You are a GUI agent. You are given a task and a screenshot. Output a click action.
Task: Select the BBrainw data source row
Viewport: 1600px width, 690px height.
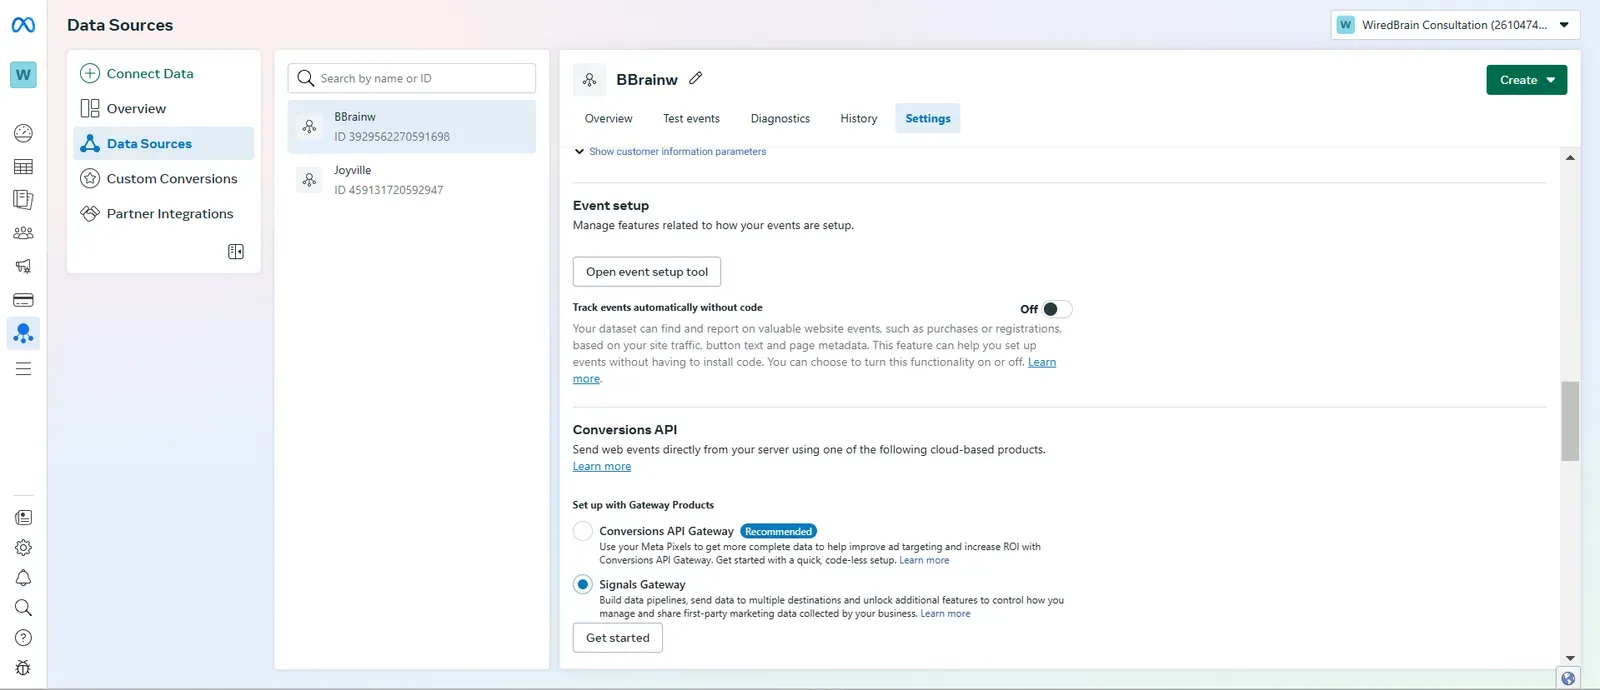pyautogui.click(x=412, y=127)
